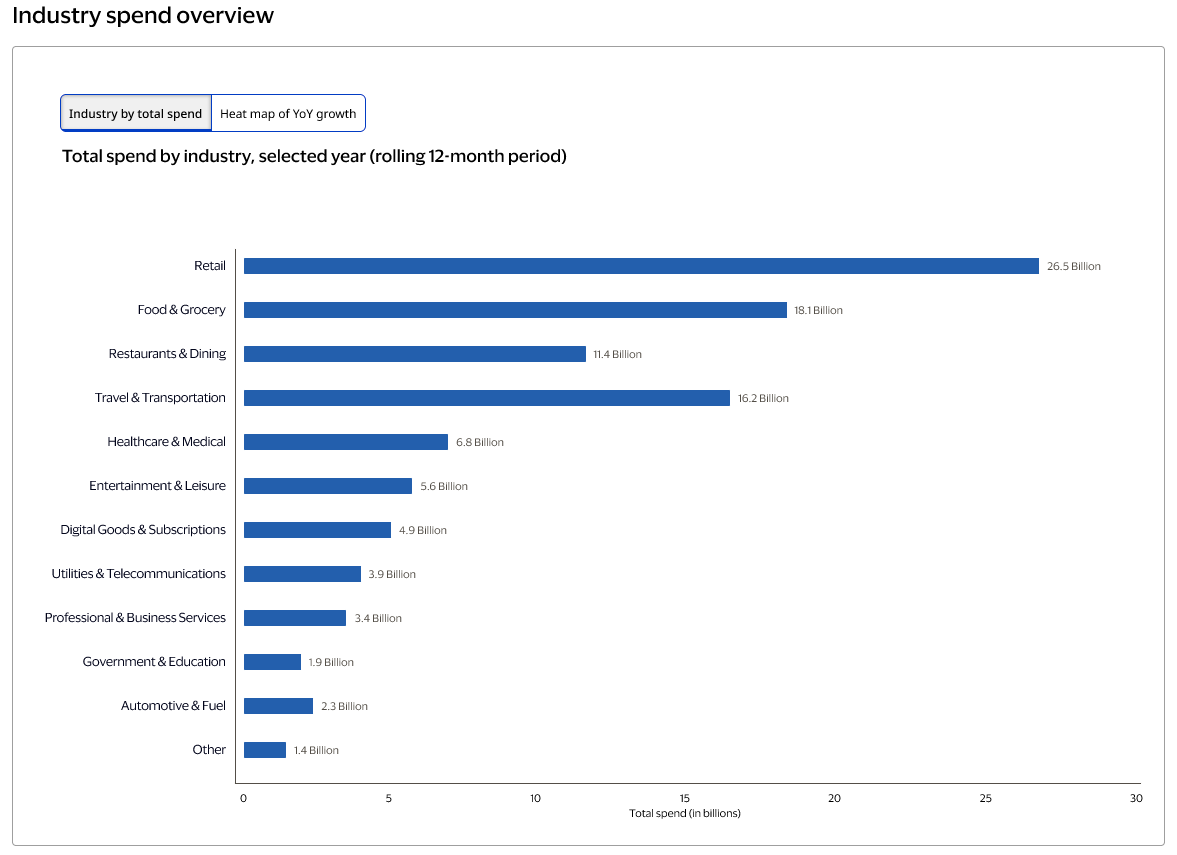Screen dimensions: 1177x855
Task: Click the 18.1 Billion value label
Action: [x=820, y=310]
